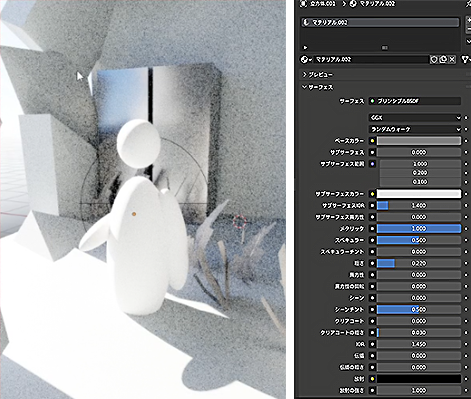Expand the プレビュー panel
This screenshot has height=399, width=471.
317,75
